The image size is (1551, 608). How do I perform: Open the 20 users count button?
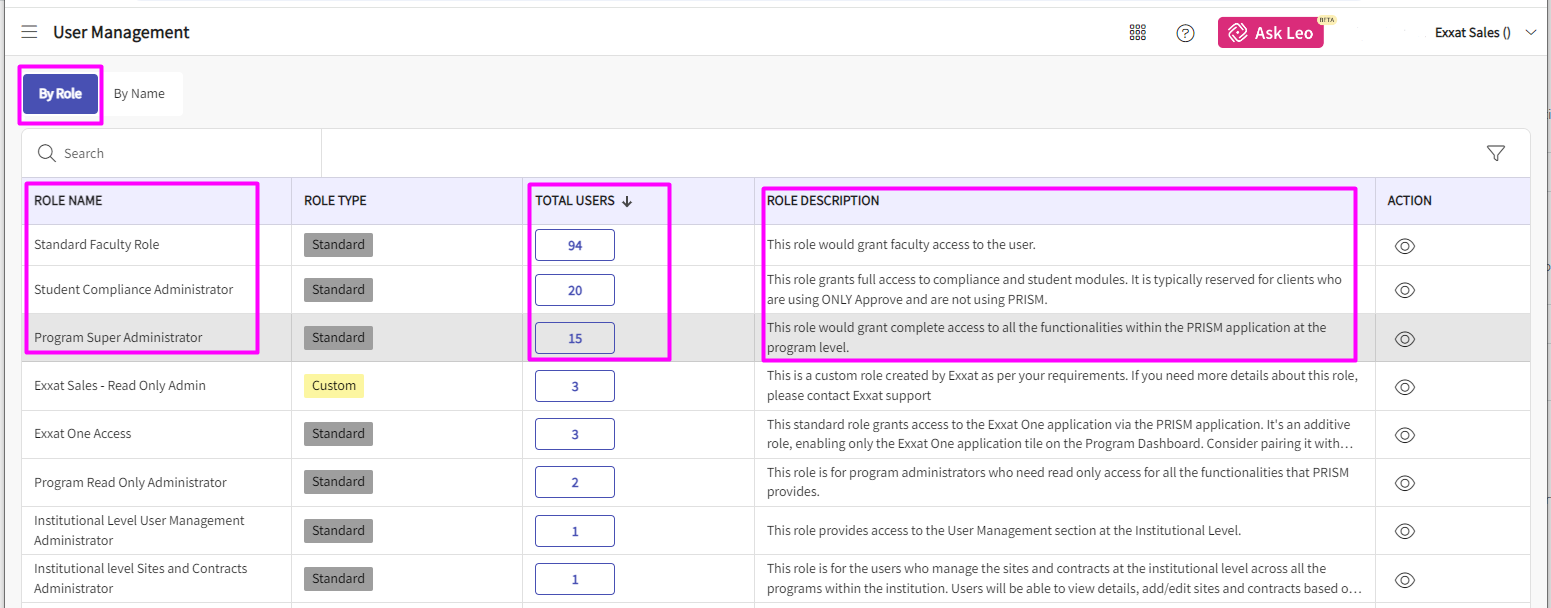click(575, 290)
